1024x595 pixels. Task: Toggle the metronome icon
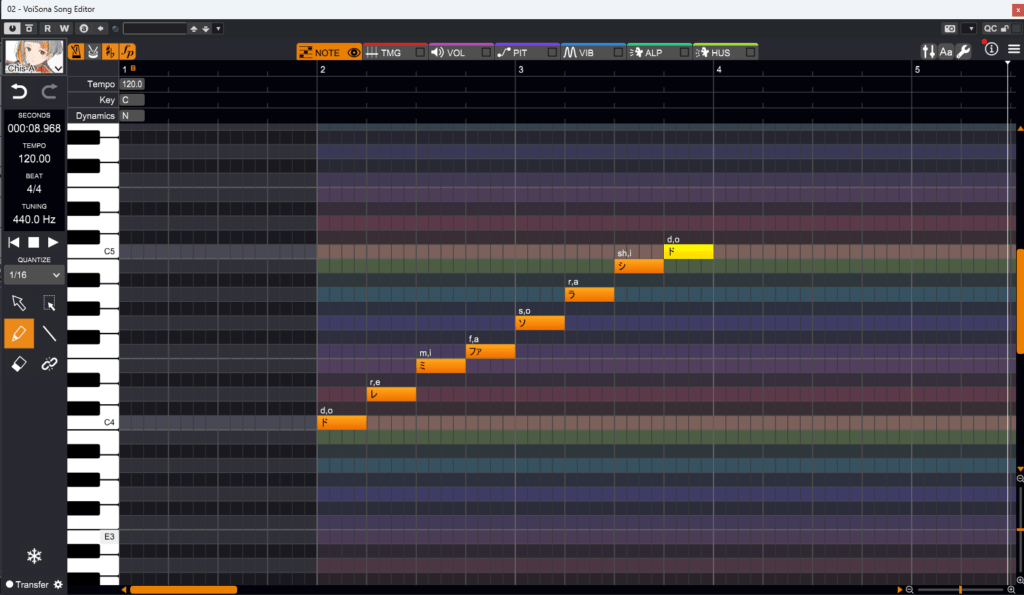coord(76,52)
